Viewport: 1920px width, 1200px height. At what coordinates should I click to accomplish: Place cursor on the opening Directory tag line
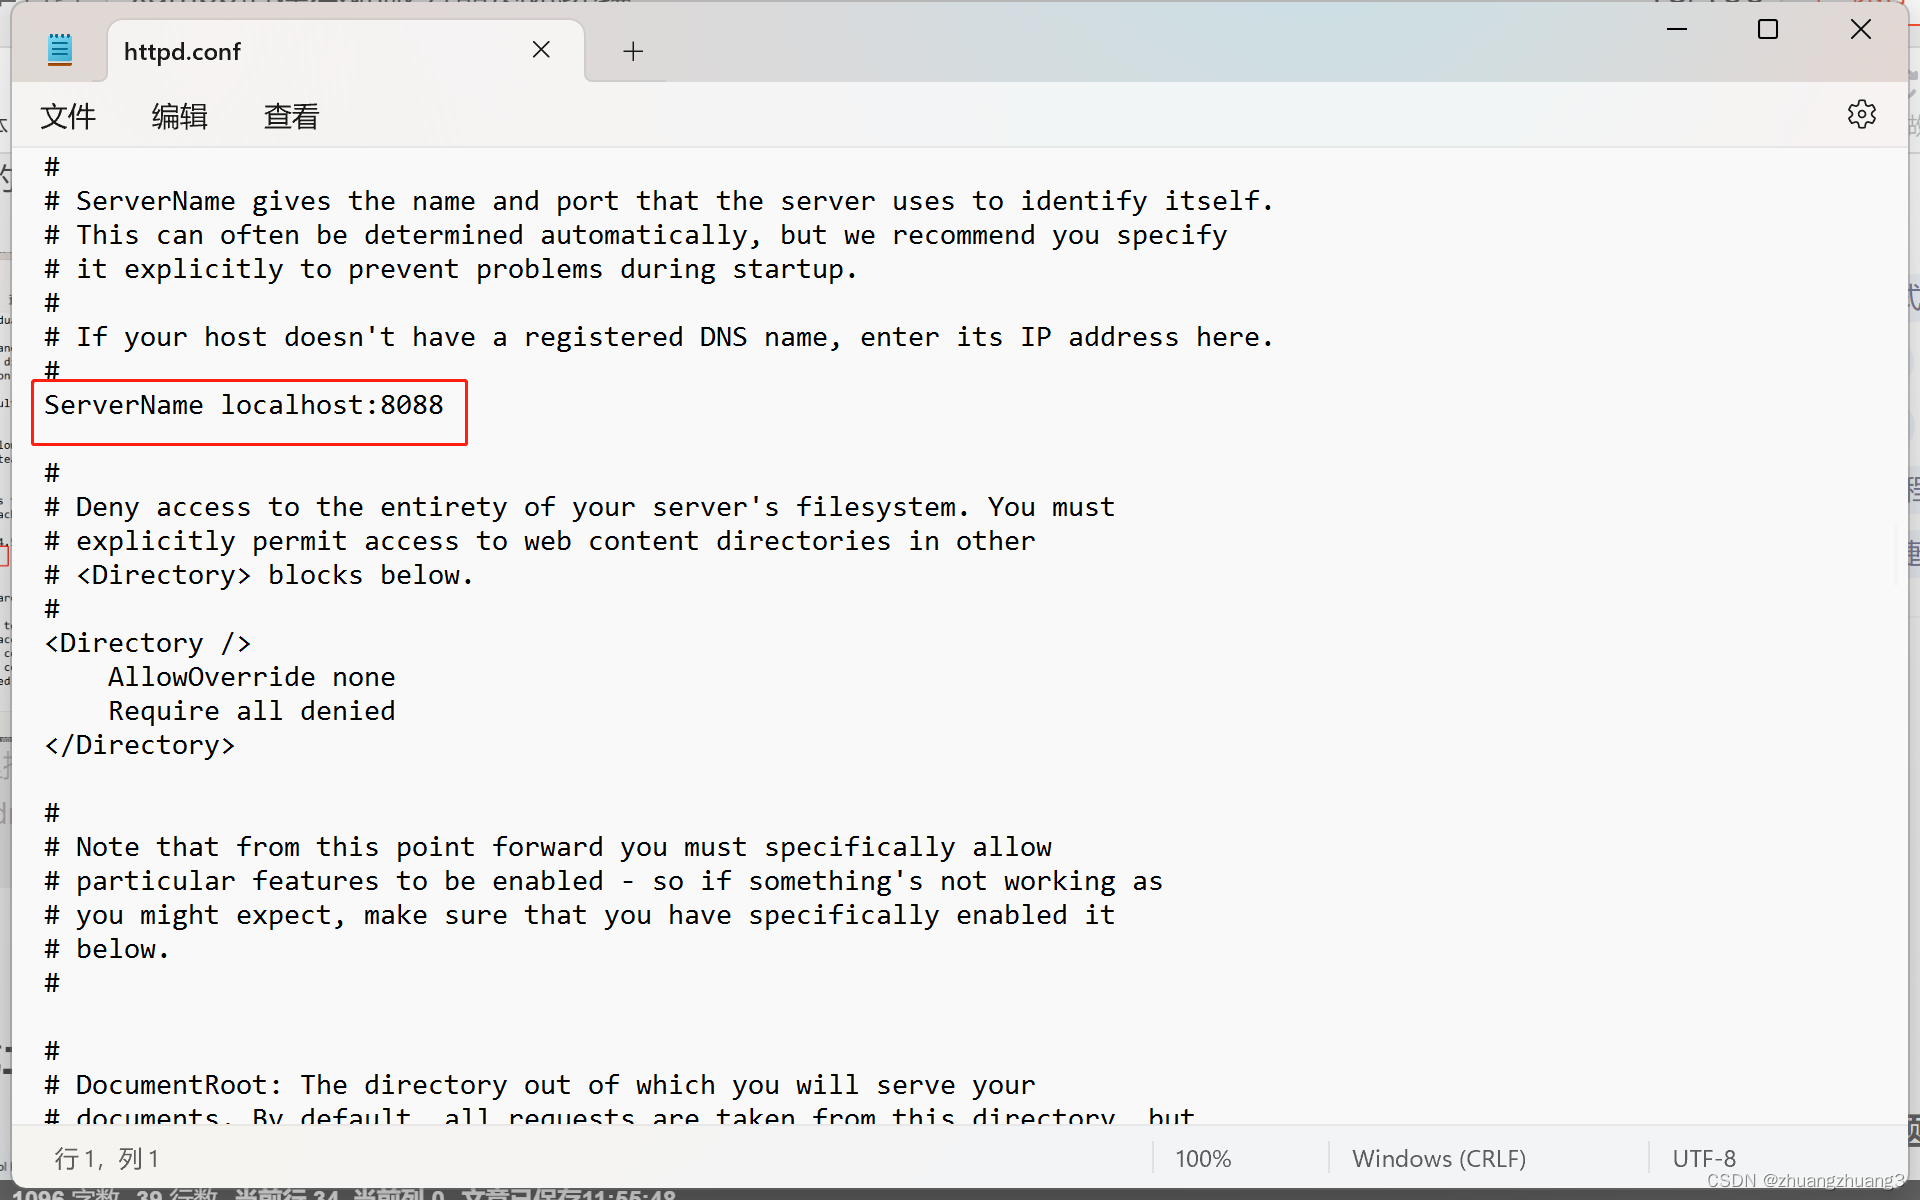(x=148, y=643)
